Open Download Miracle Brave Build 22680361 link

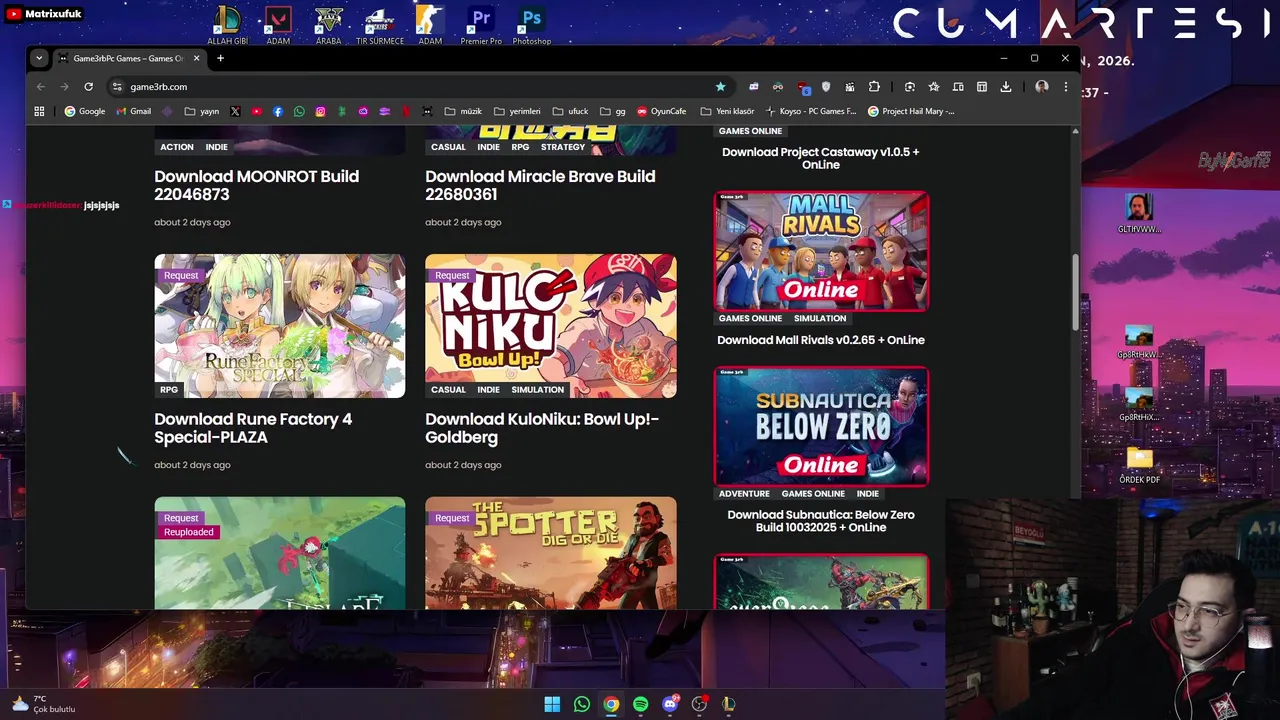pos(540,185)
